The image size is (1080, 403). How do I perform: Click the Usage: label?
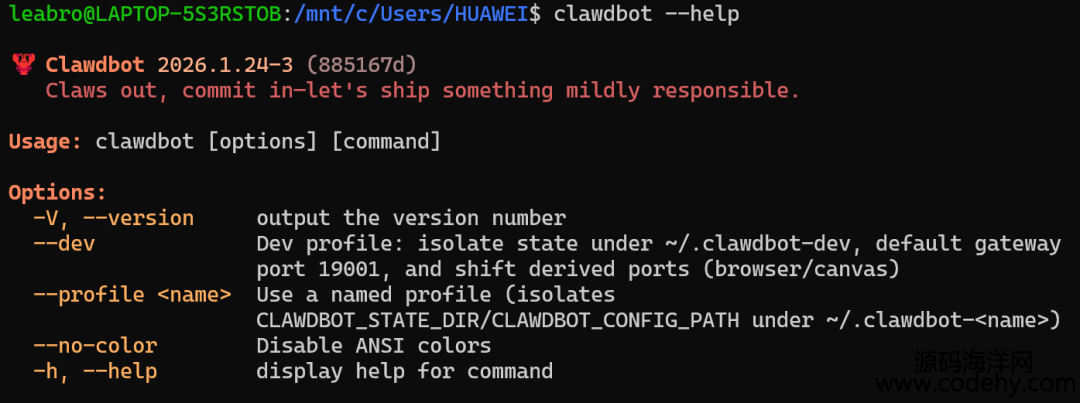(x=45, y=142)
